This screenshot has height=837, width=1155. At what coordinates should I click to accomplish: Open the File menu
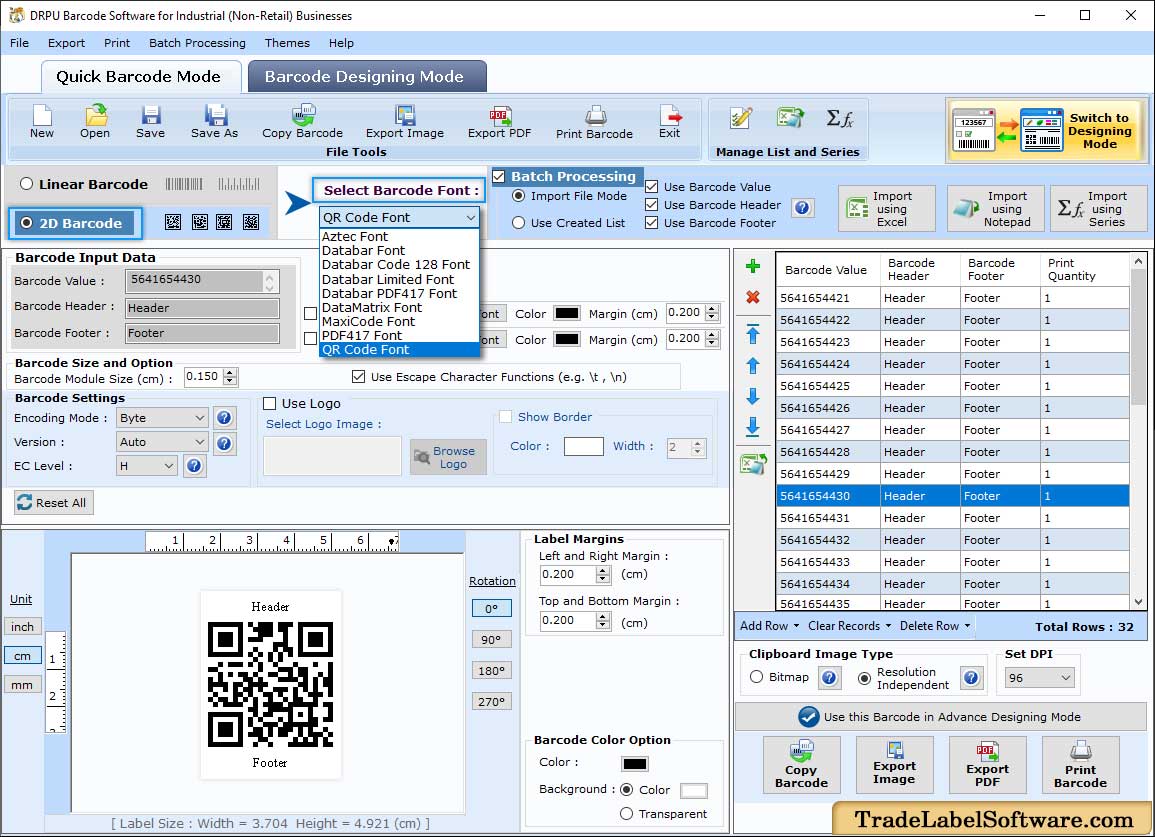pyautogui.click(x=20, y=43)
